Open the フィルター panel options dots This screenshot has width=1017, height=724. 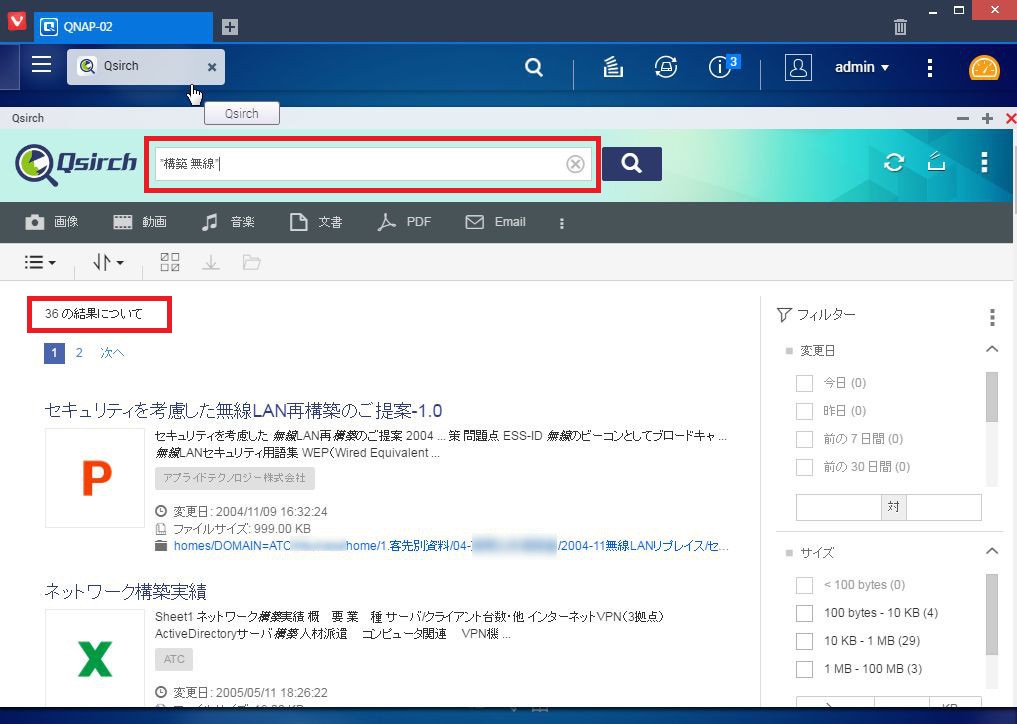point(992,317)
